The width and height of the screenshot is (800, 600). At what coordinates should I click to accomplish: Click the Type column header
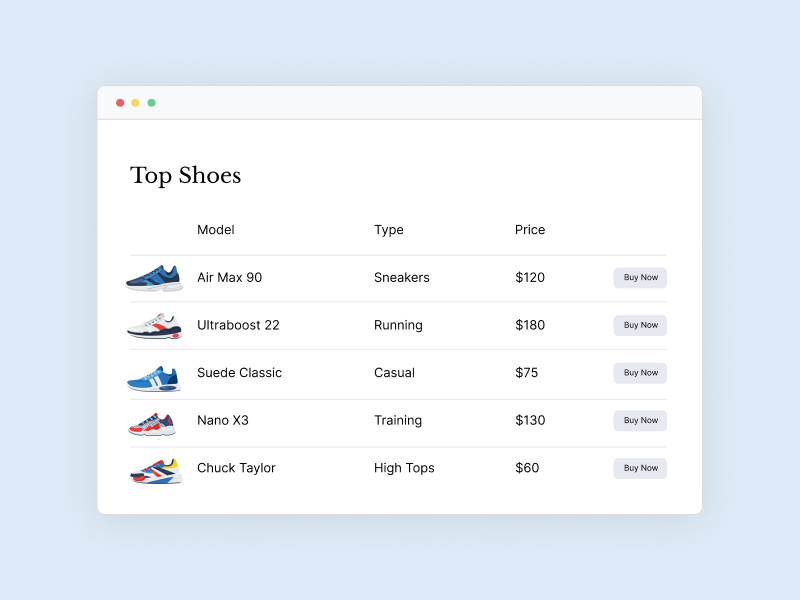pyautogui.click(x=389, y=230)
